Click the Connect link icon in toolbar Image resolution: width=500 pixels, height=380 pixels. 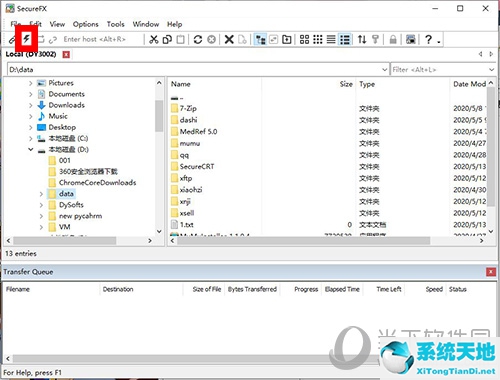12,40
